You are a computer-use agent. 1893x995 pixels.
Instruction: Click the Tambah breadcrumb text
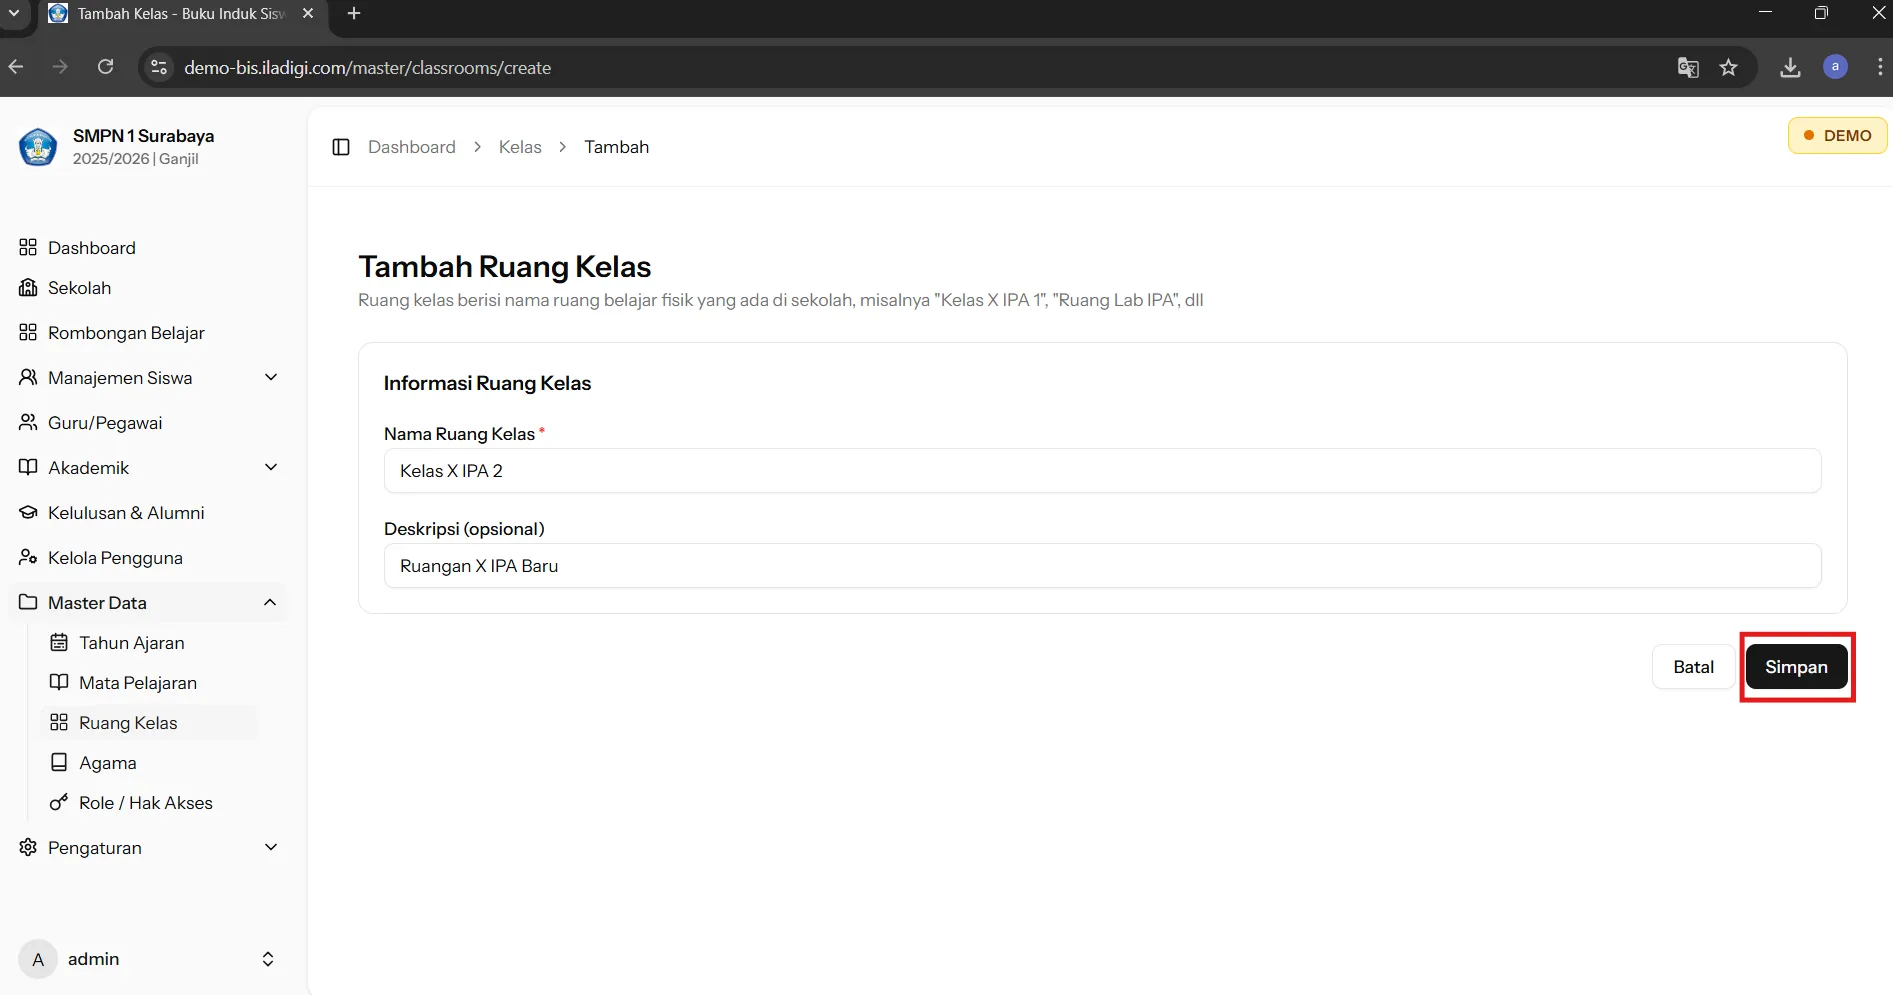click(x=617, y=147)
